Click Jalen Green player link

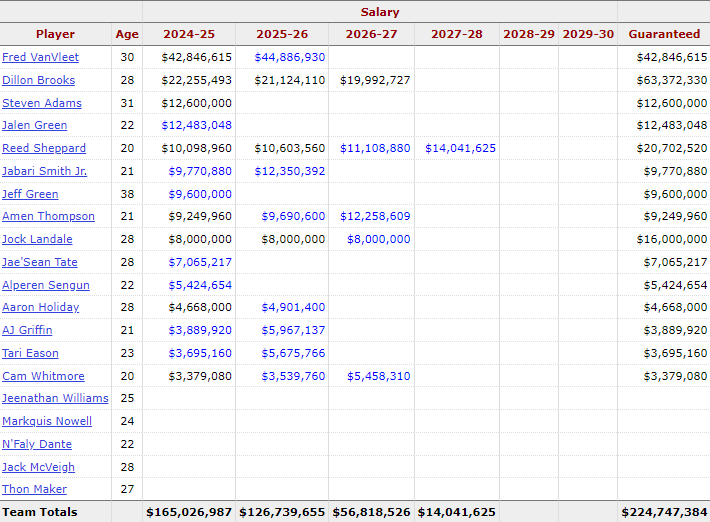point(34,125)
